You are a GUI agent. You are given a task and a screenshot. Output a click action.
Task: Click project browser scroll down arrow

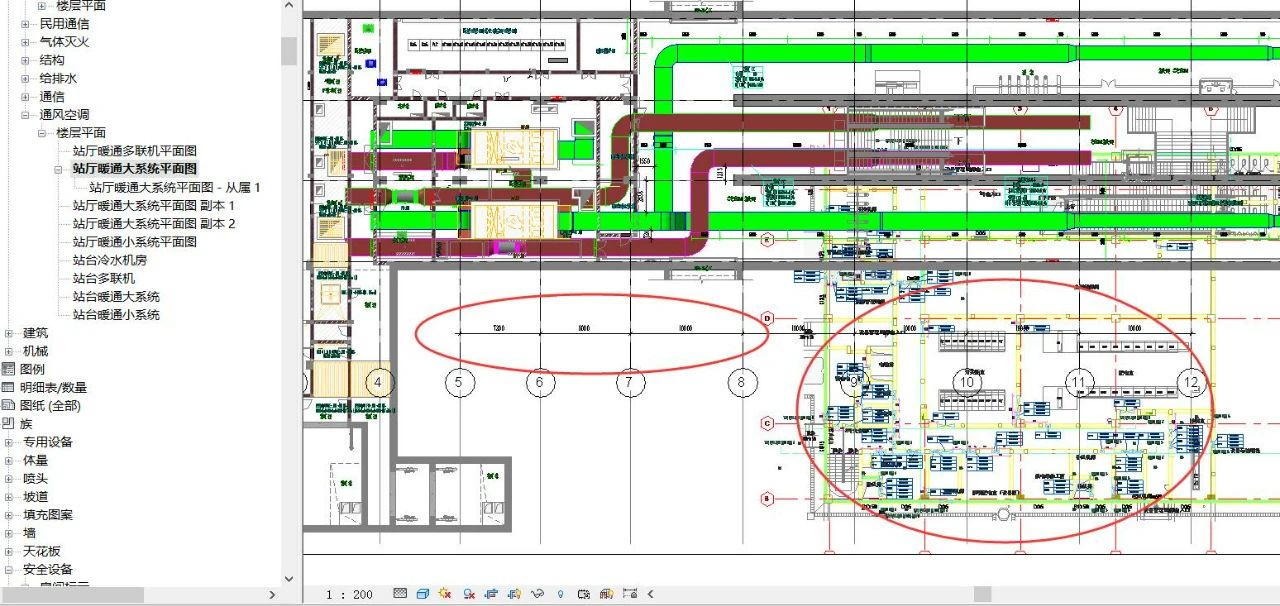pos(289,578)
